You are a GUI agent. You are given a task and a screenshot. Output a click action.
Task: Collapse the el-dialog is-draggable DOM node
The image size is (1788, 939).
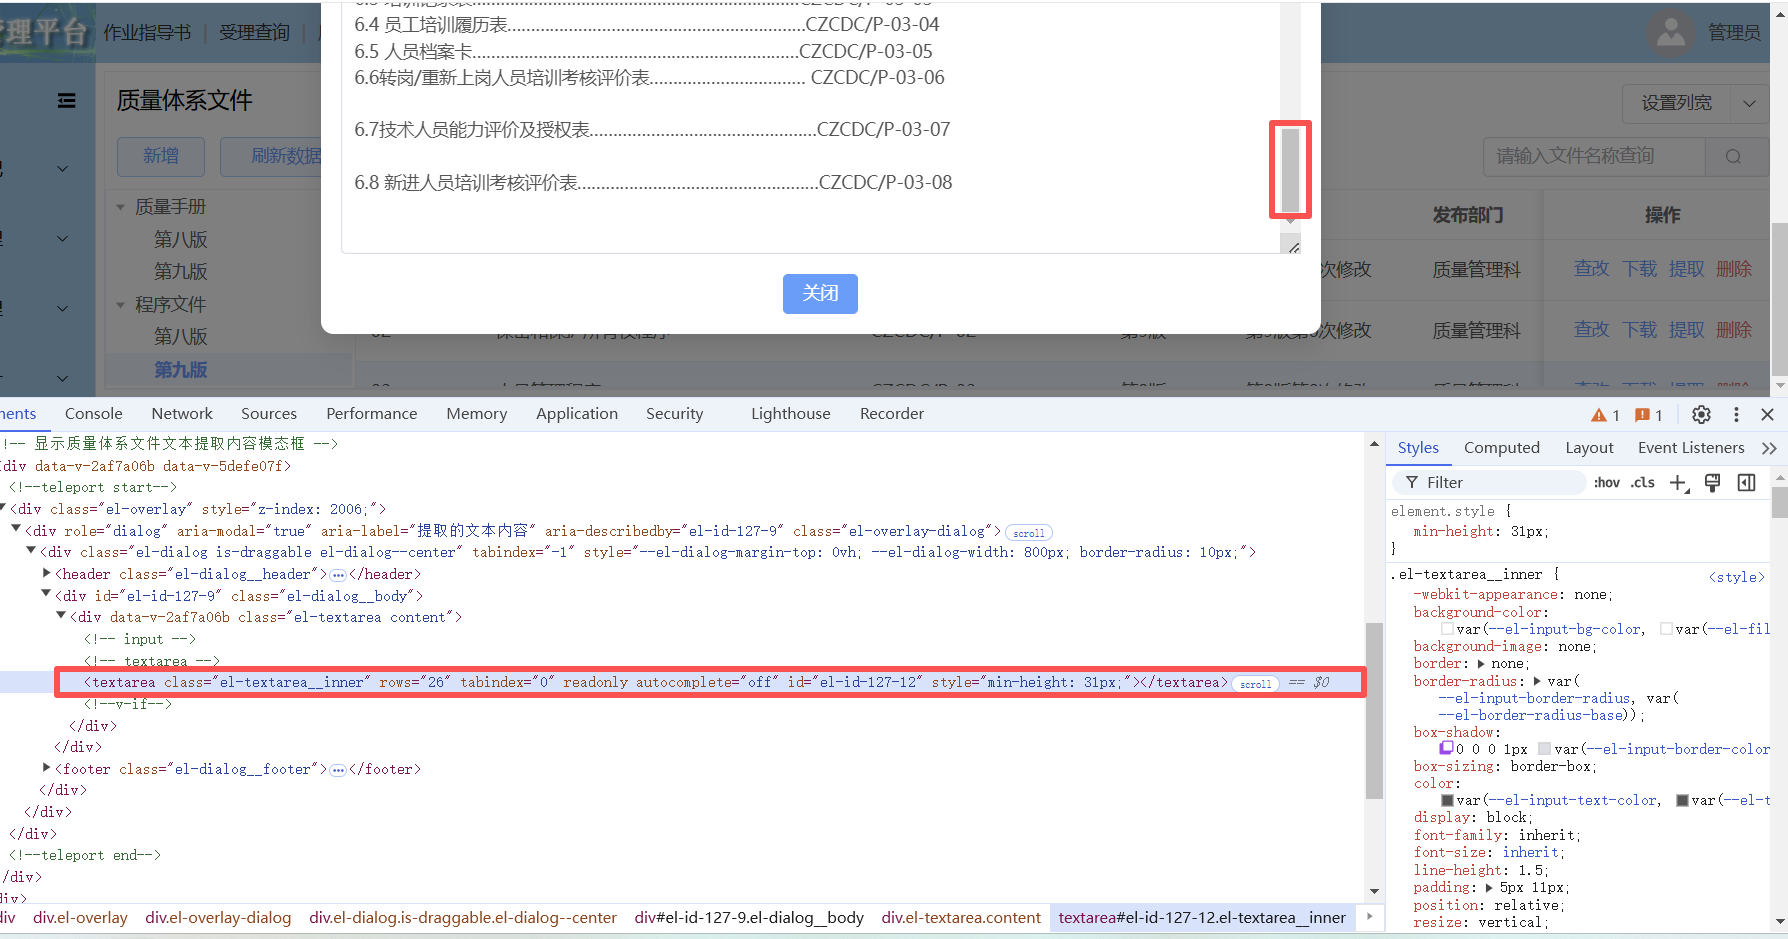30,551
